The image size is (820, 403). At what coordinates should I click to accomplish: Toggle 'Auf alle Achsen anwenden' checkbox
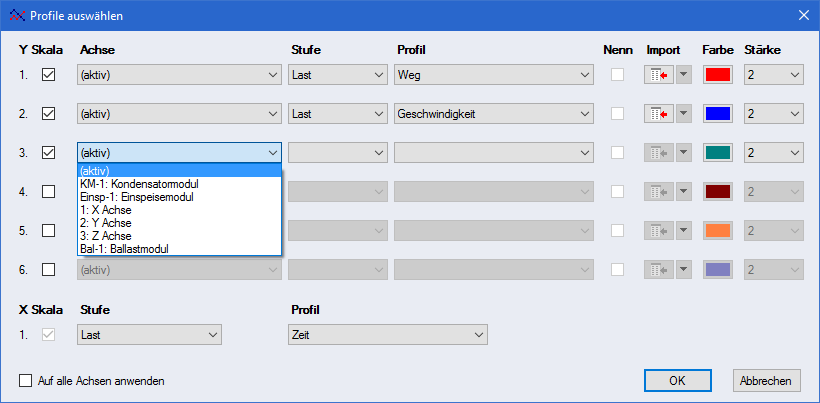(x=26, y=381)
